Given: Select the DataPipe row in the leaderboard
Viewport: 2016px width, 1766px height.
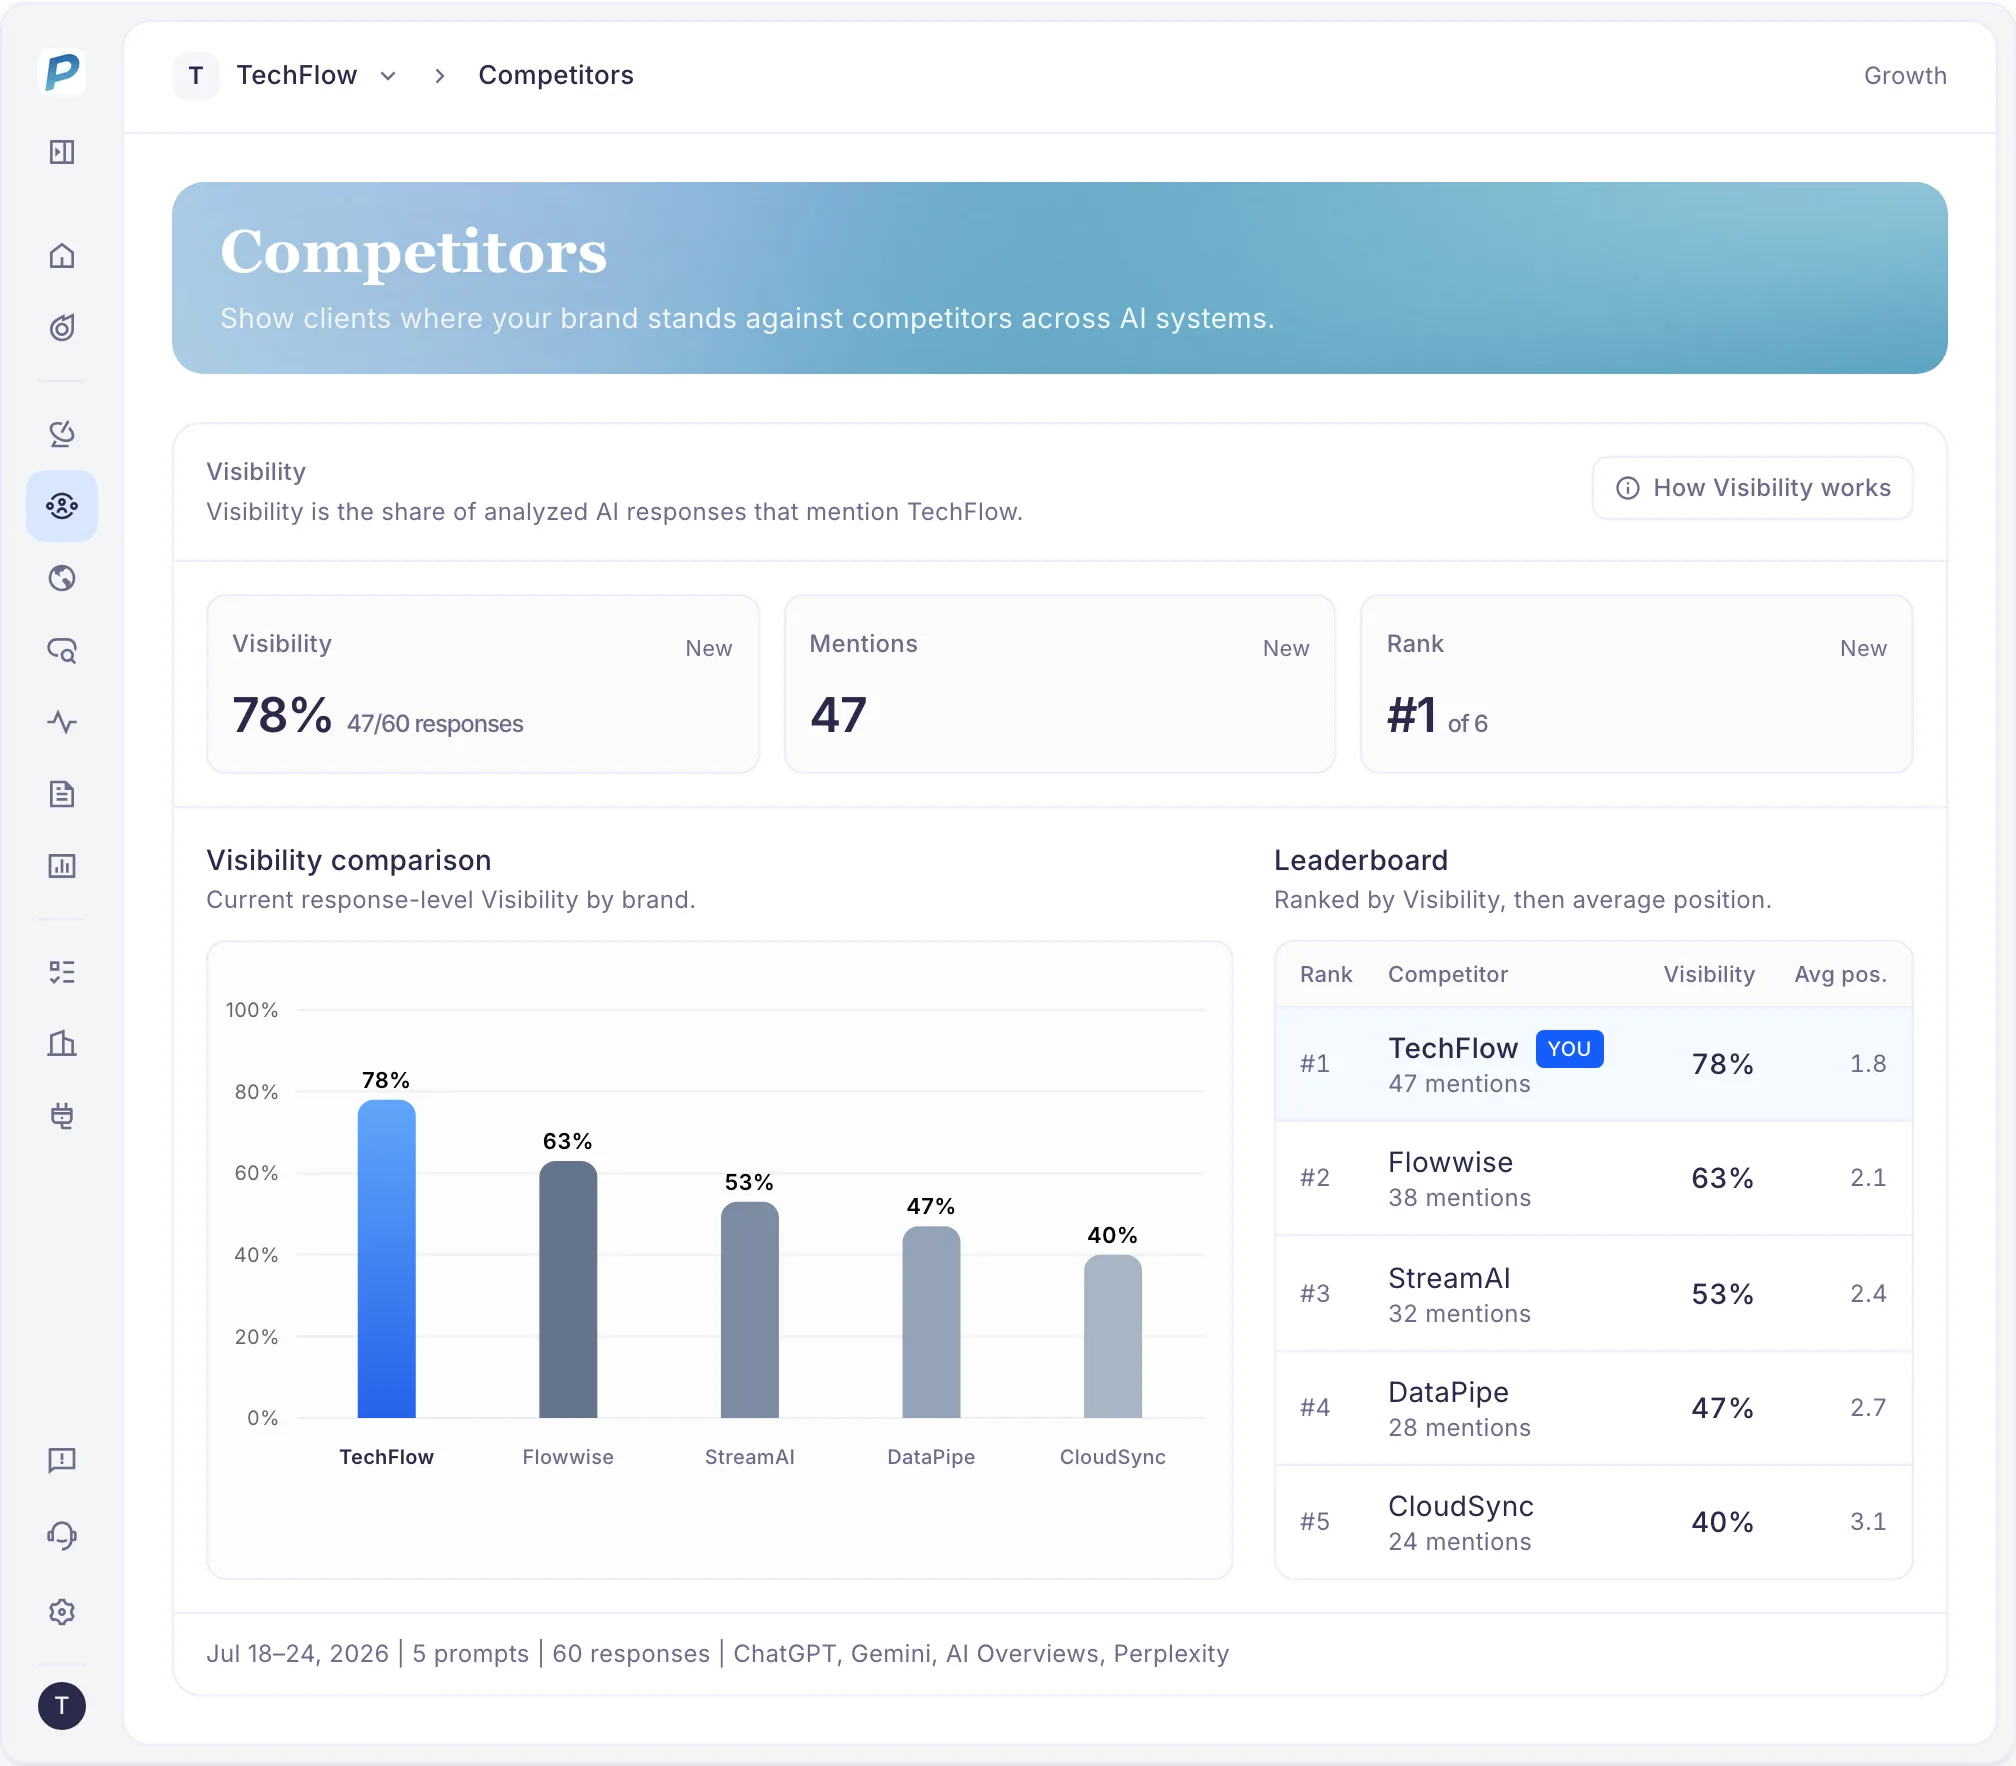Looking at the screenshot, I should (1594, 1408).
